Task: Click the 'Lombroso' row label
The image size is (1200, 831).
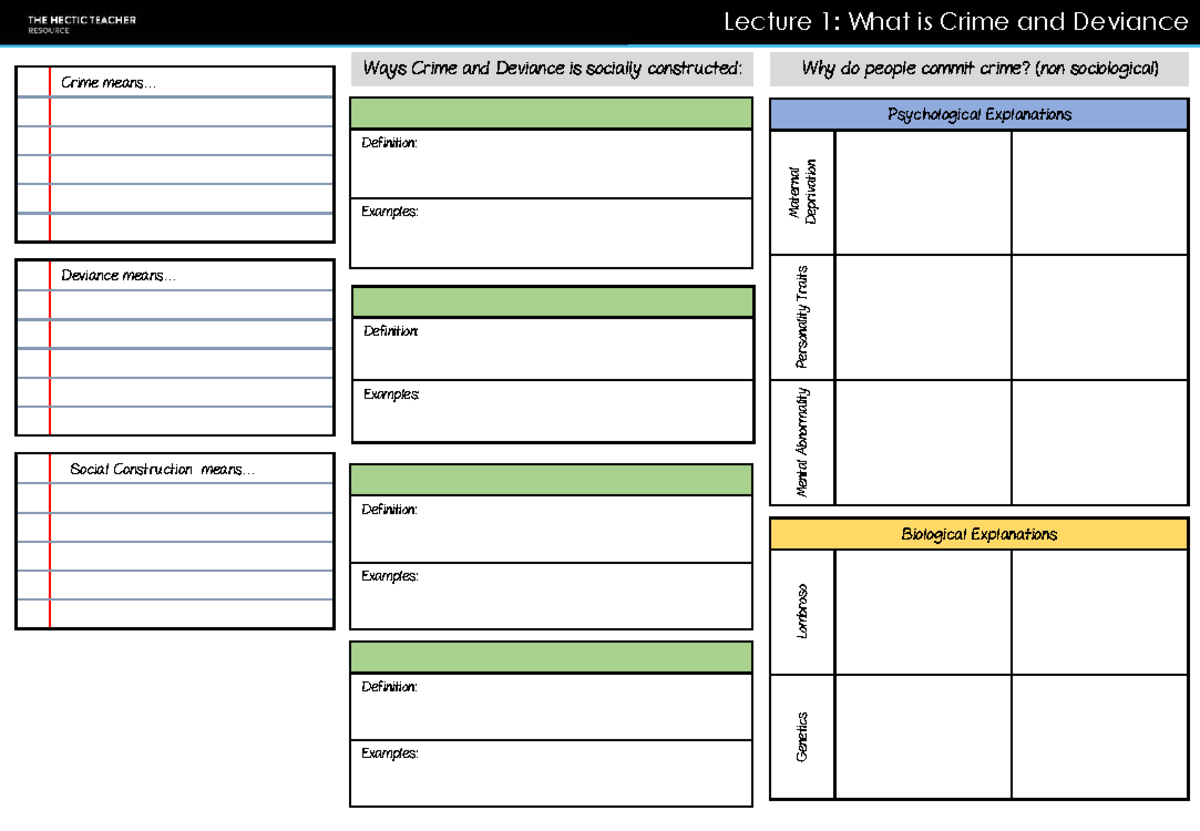Action: click(x=803, y=612)
